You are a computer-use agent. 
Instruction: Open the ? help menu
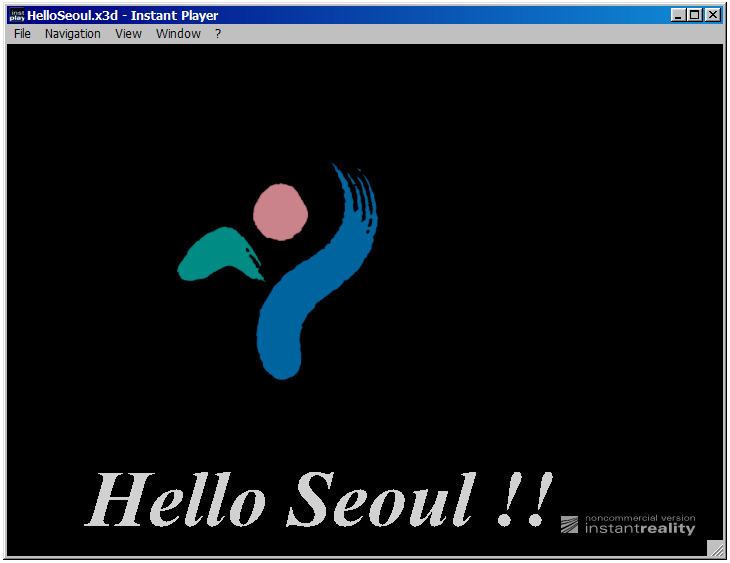218,34
